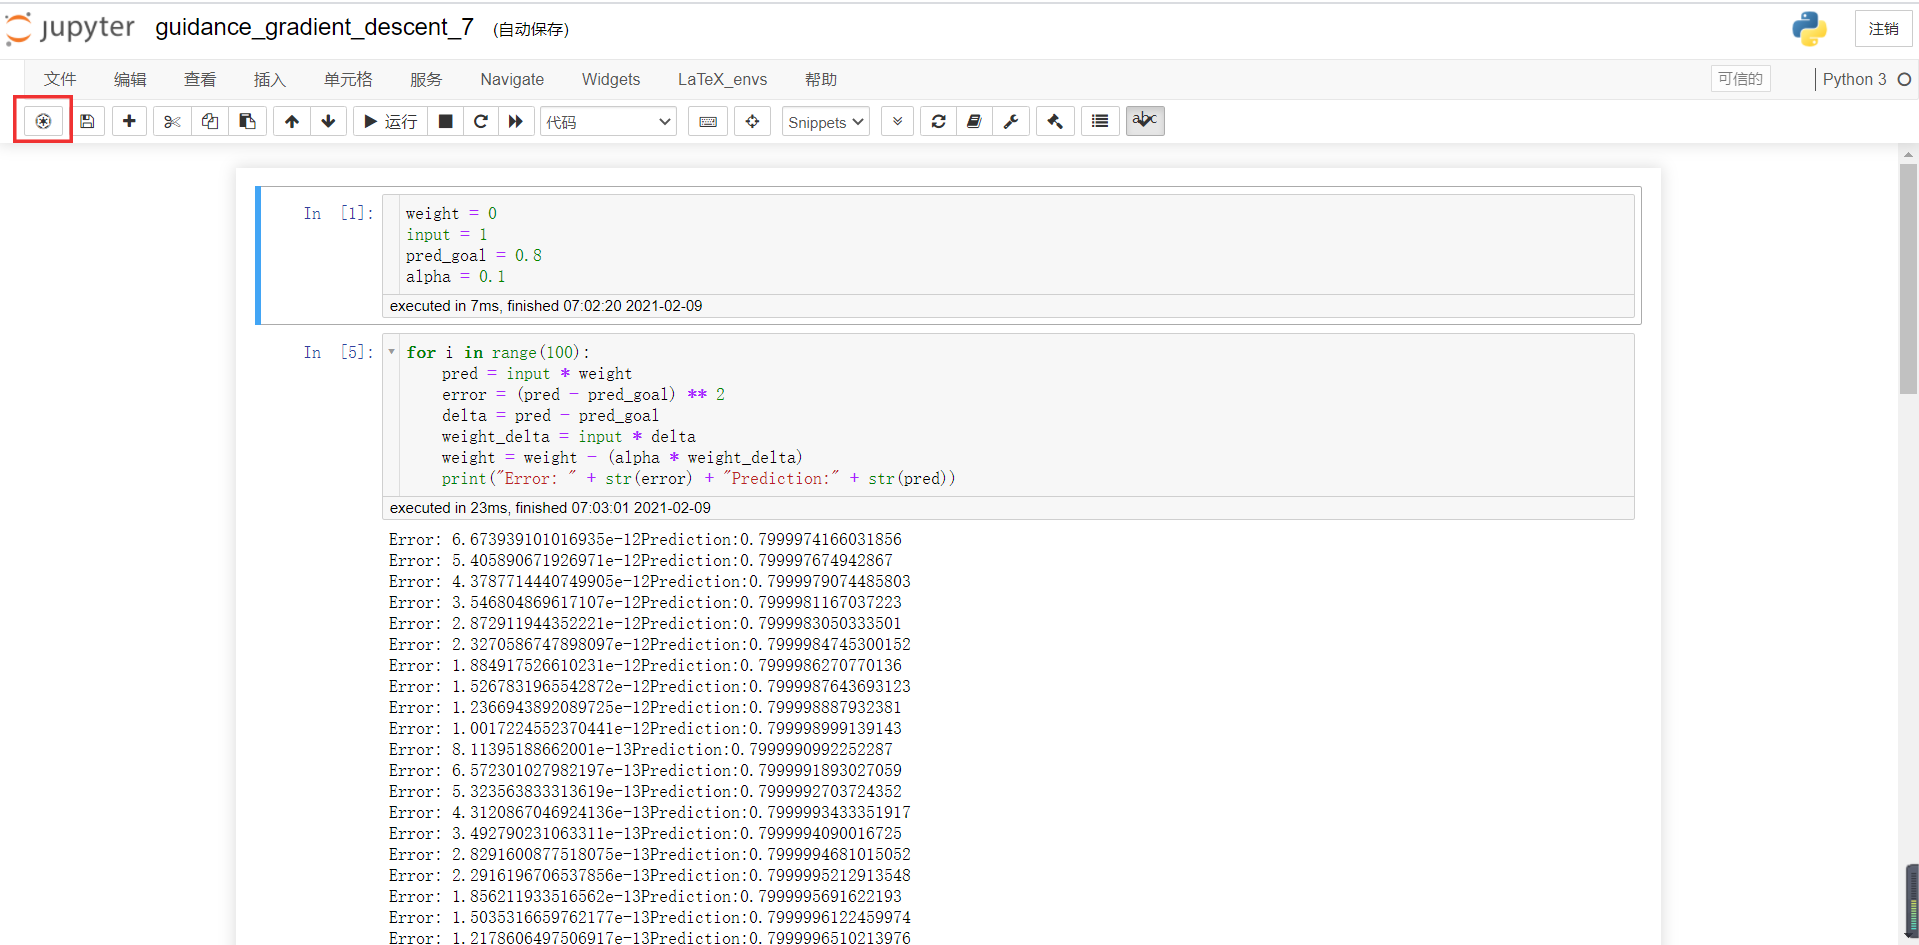Open the Widgets menu

(611, 79)
